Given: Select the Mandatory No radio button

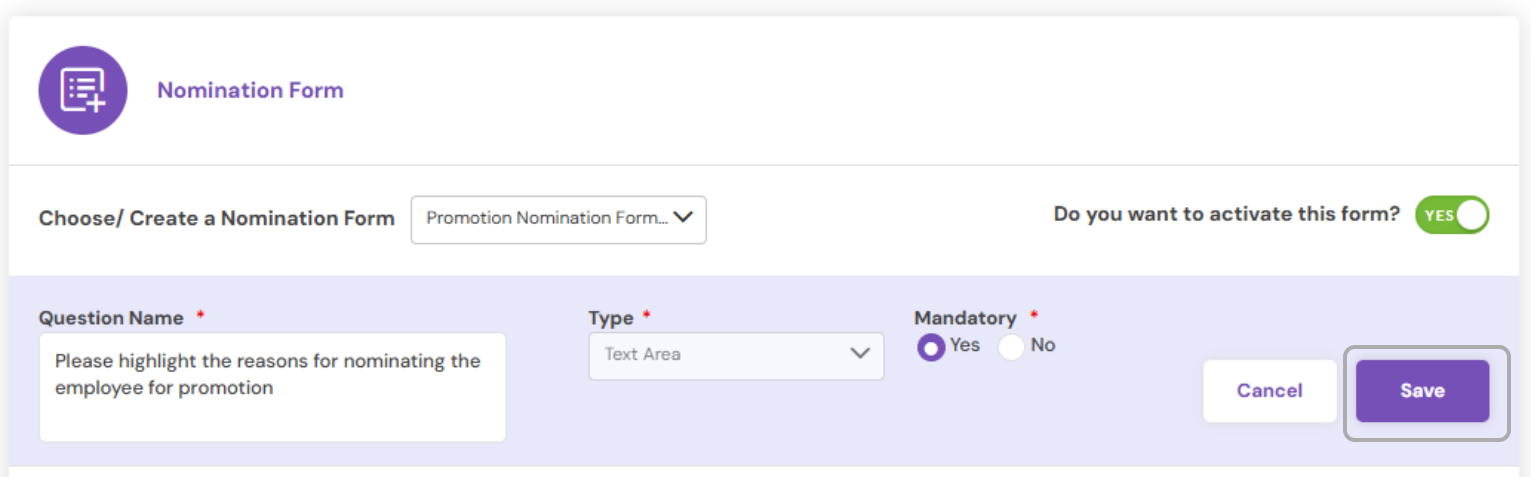Looking at the screenshot, I should 1011,347.
